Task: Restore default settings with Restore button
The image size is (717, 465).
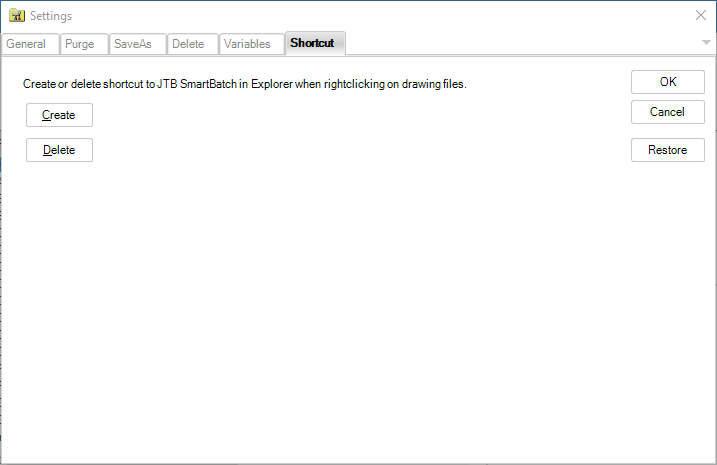Action: point(668,150)
